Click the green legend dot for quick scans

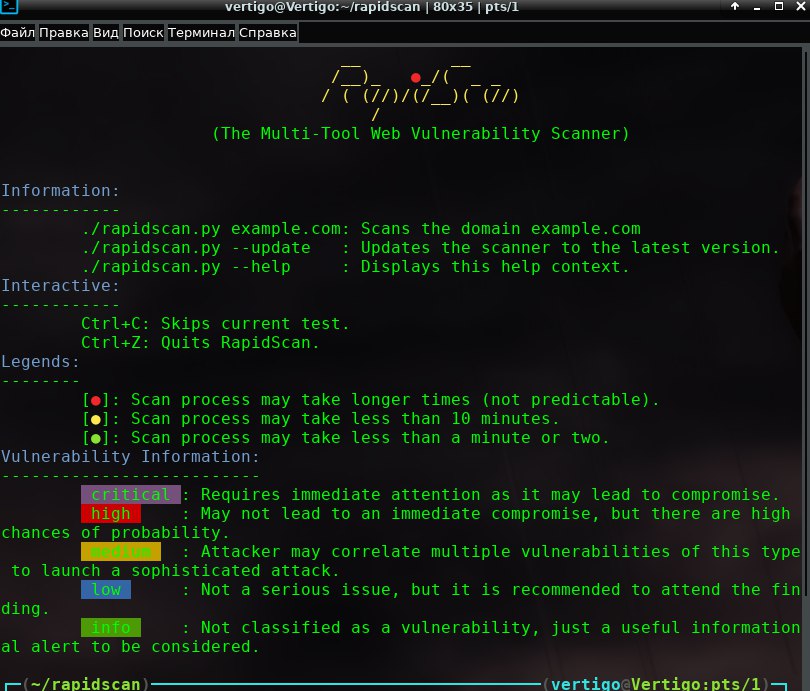(x=96, y=438)
